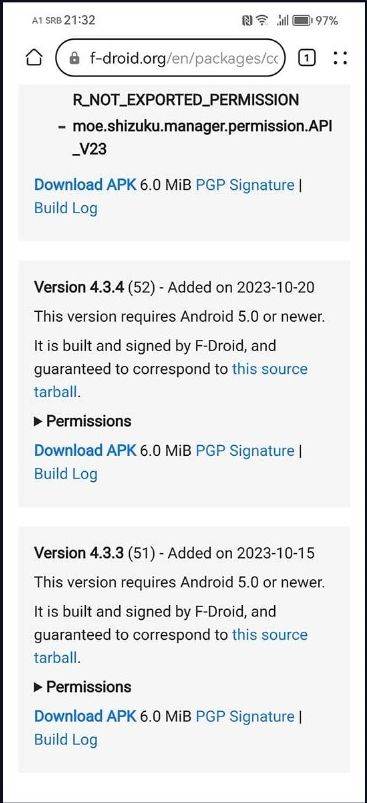
Task: Open source tarball link for Version 4.3.4
Action: click(x=170, y=381)
